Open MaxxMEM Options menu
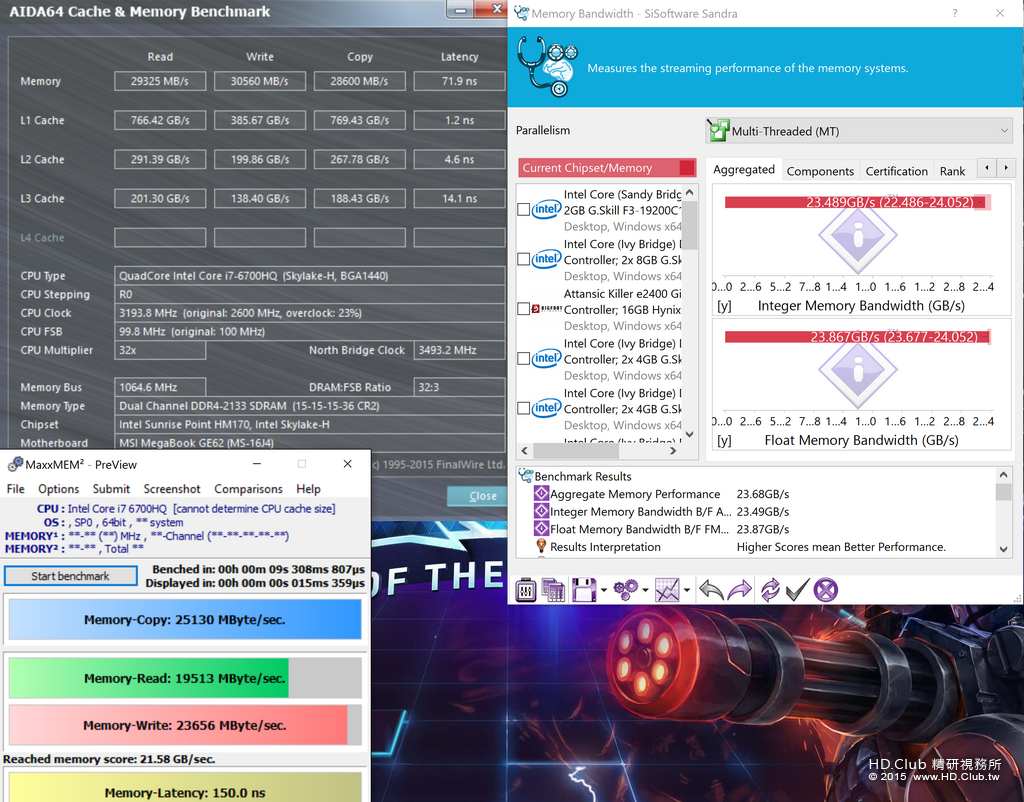This screenshot has height=802, width=1024. tap(58, 489)
